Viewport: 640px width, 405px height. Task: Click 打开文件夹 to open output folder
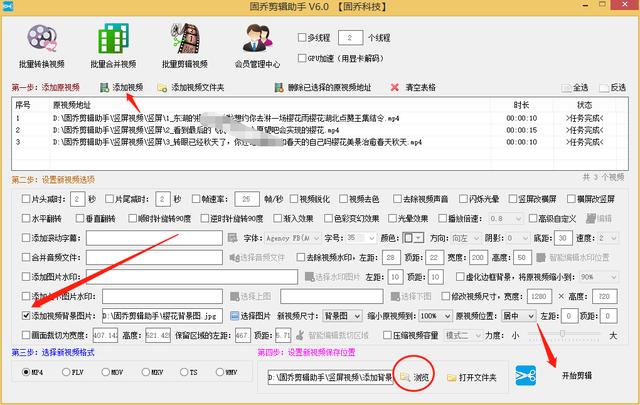[x=471, y=377]
